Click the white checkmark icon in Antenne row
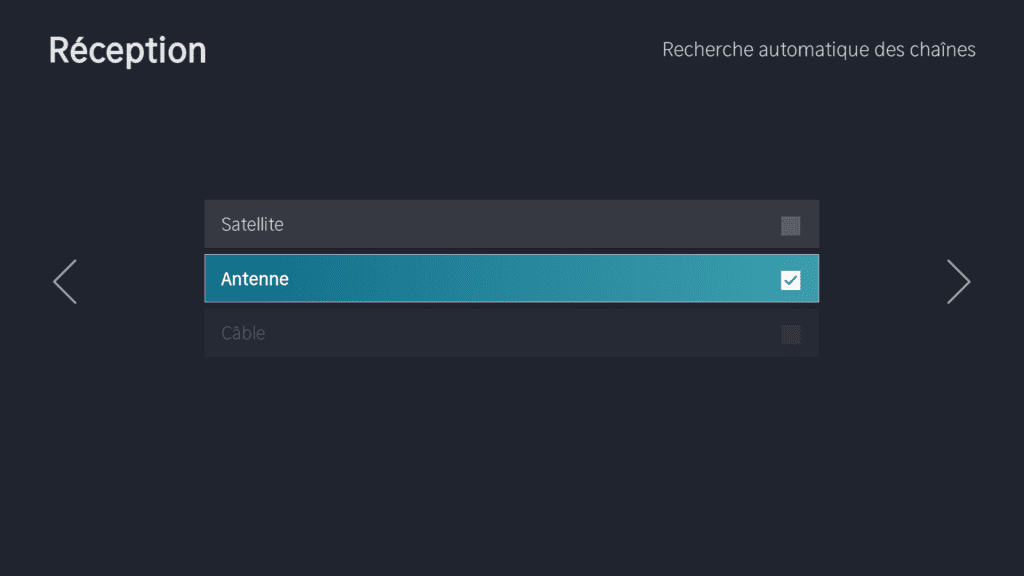This screenshot has height=576, width=1024. (790, 280)
